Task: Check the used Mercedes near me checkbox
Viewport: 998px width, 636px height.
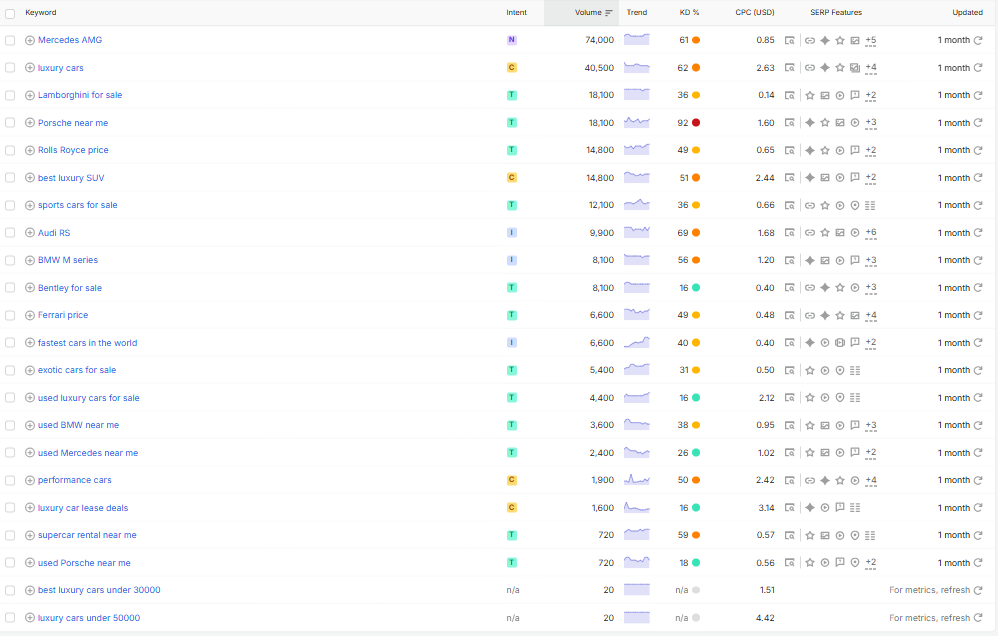Action: click(10, 453)
